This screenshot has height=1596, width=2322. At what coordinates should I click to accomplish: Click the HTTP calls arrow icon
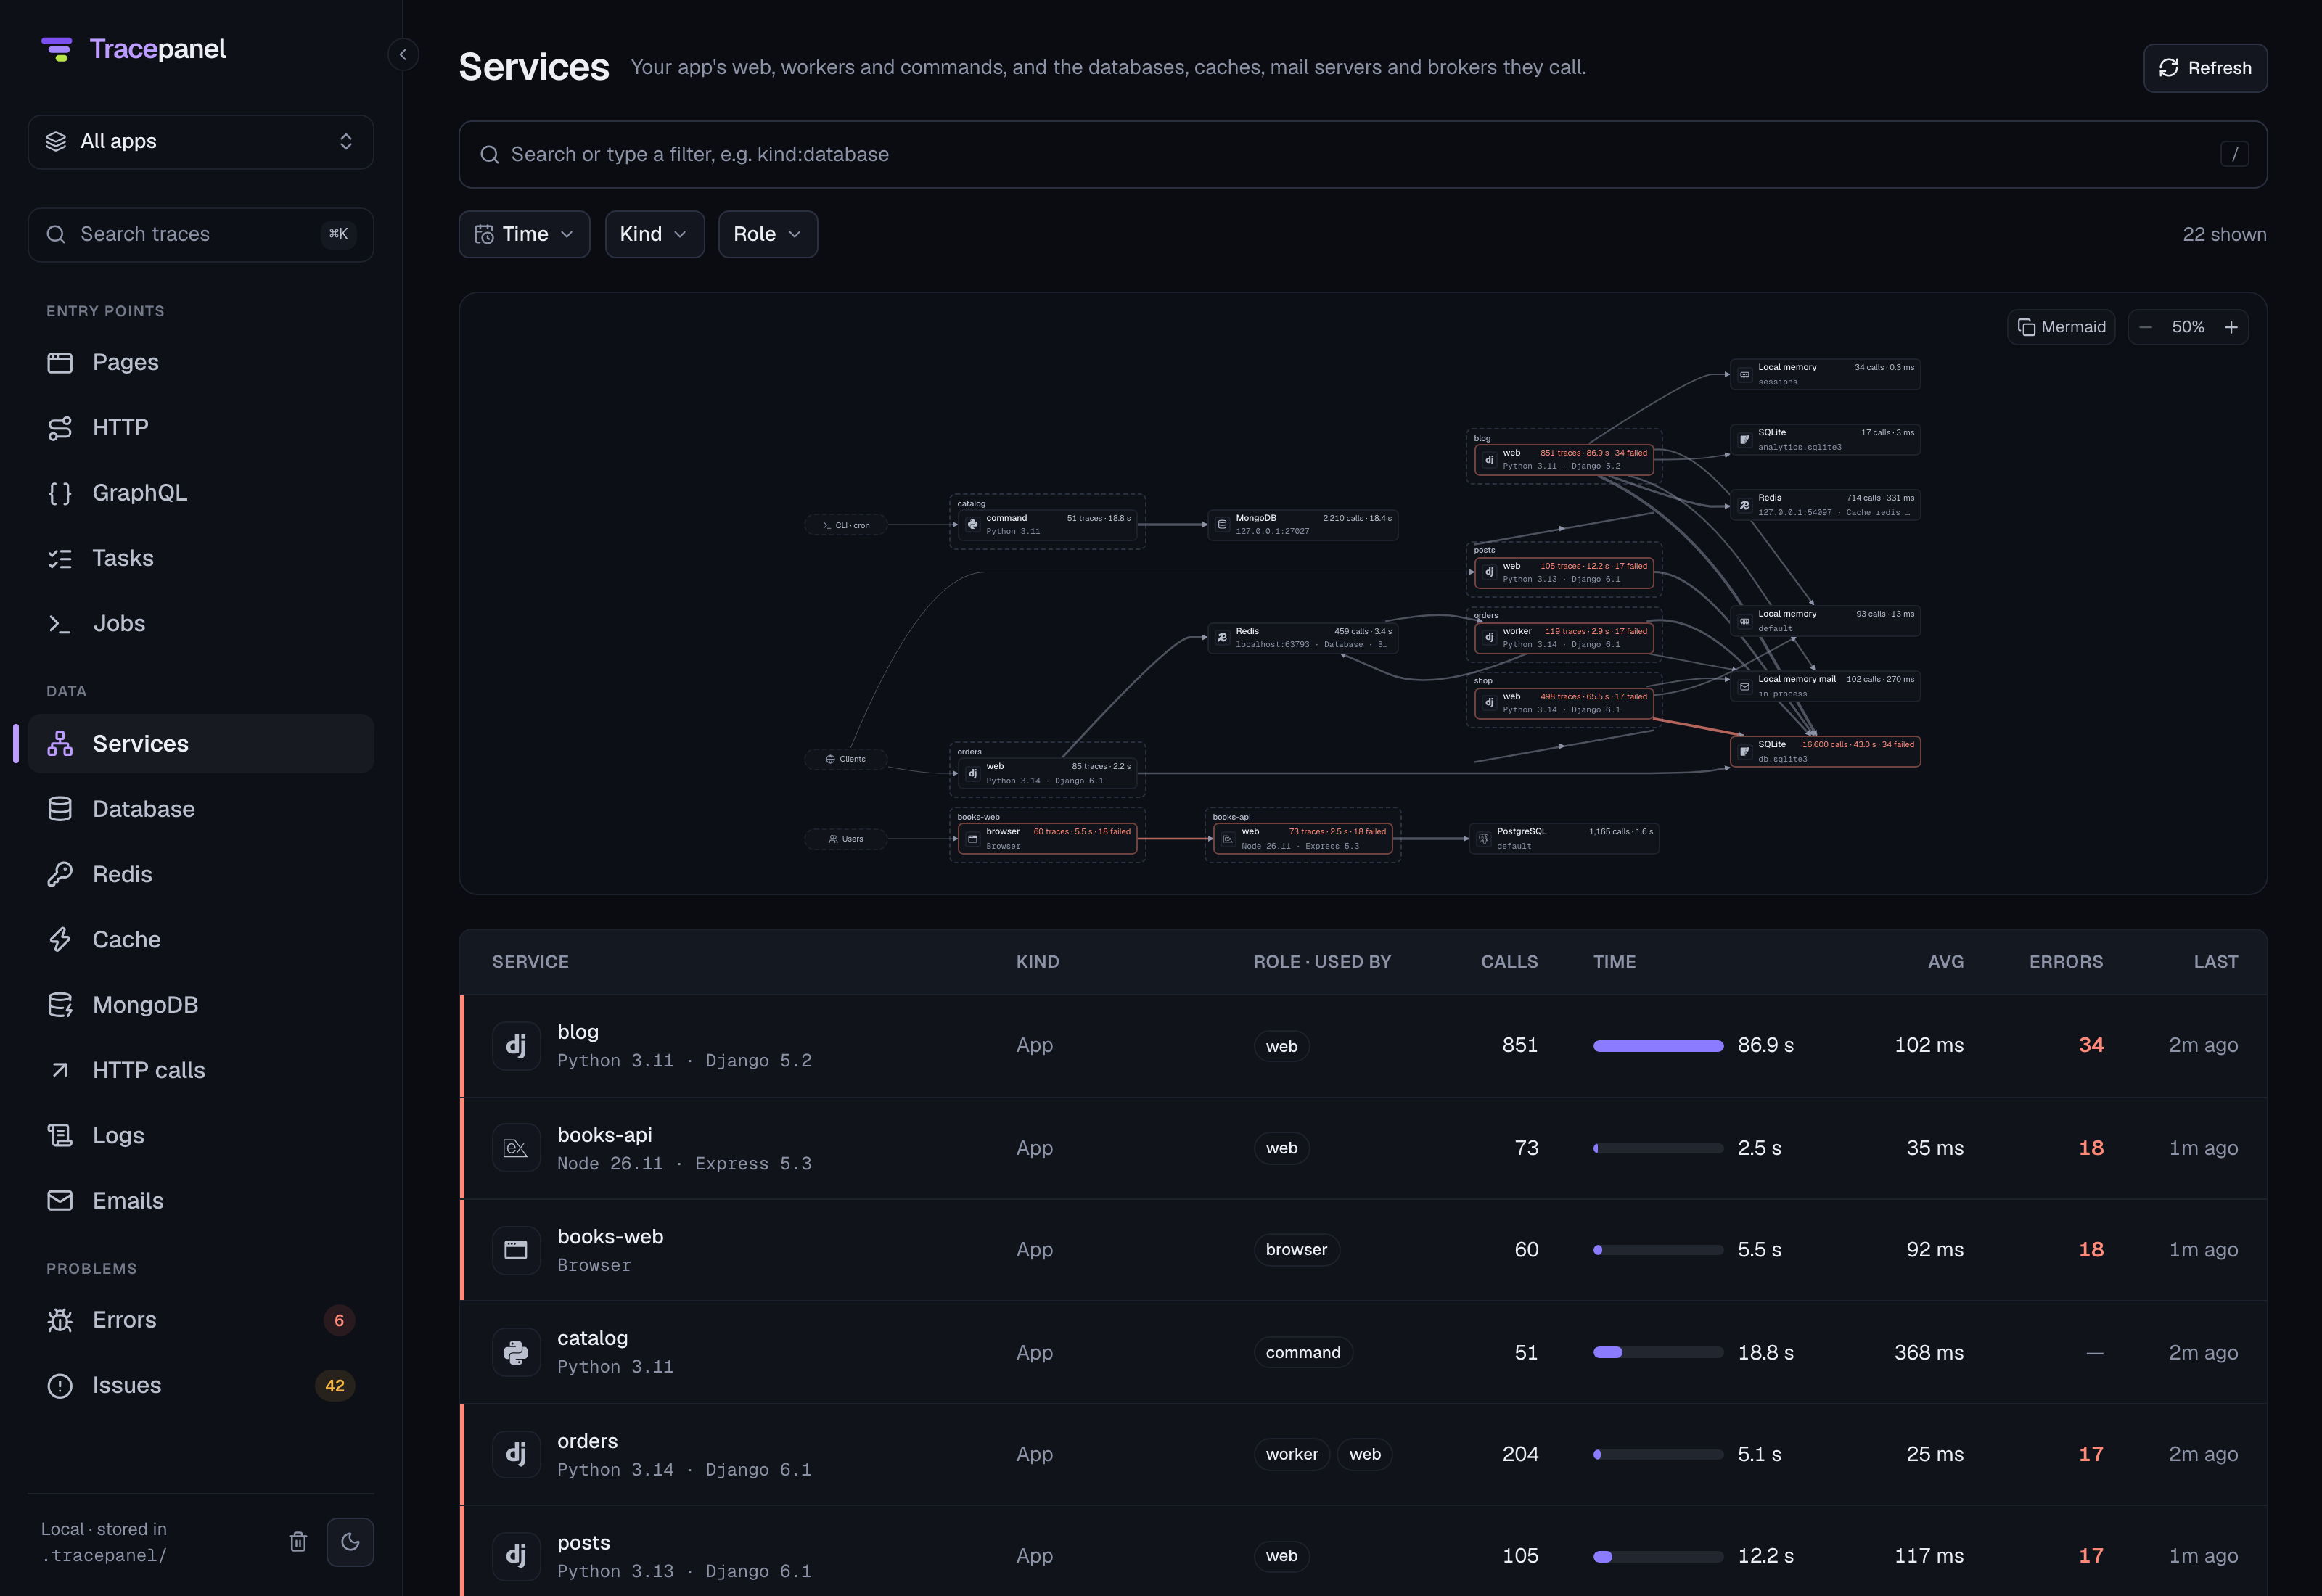60,1070
